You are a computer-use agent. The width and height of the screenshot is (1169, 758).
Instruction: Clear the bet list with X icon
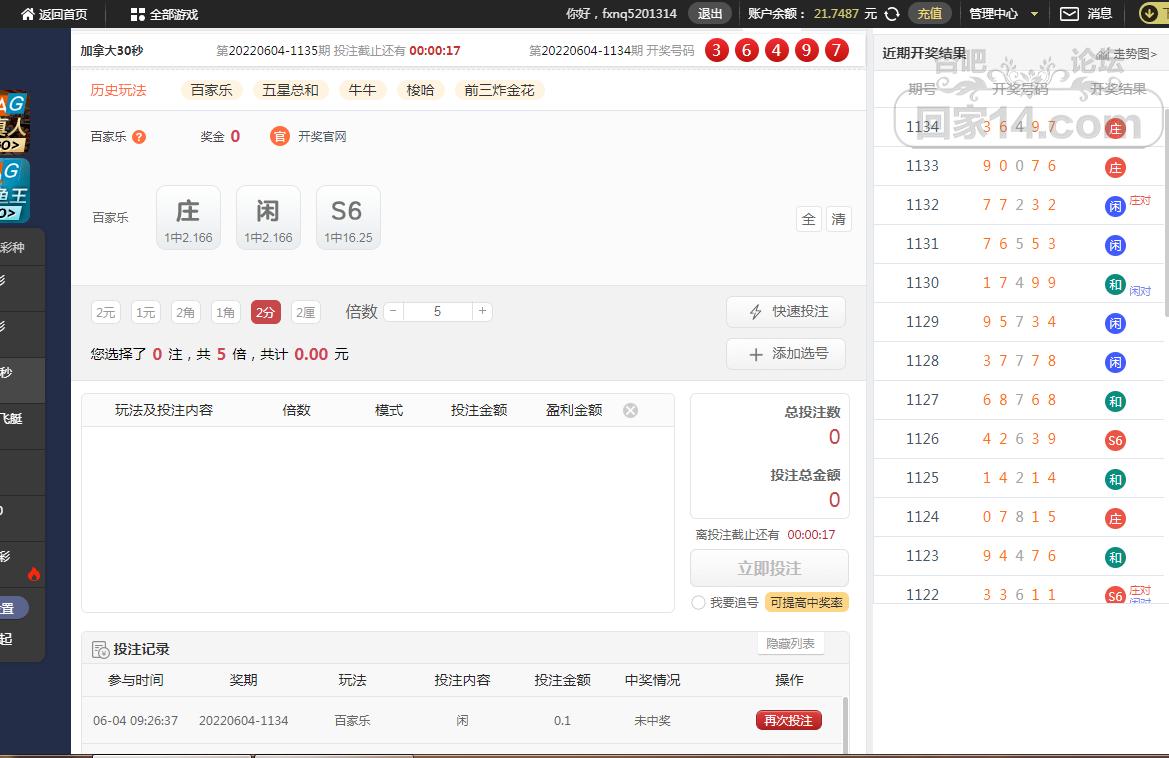tap(630, 410)
